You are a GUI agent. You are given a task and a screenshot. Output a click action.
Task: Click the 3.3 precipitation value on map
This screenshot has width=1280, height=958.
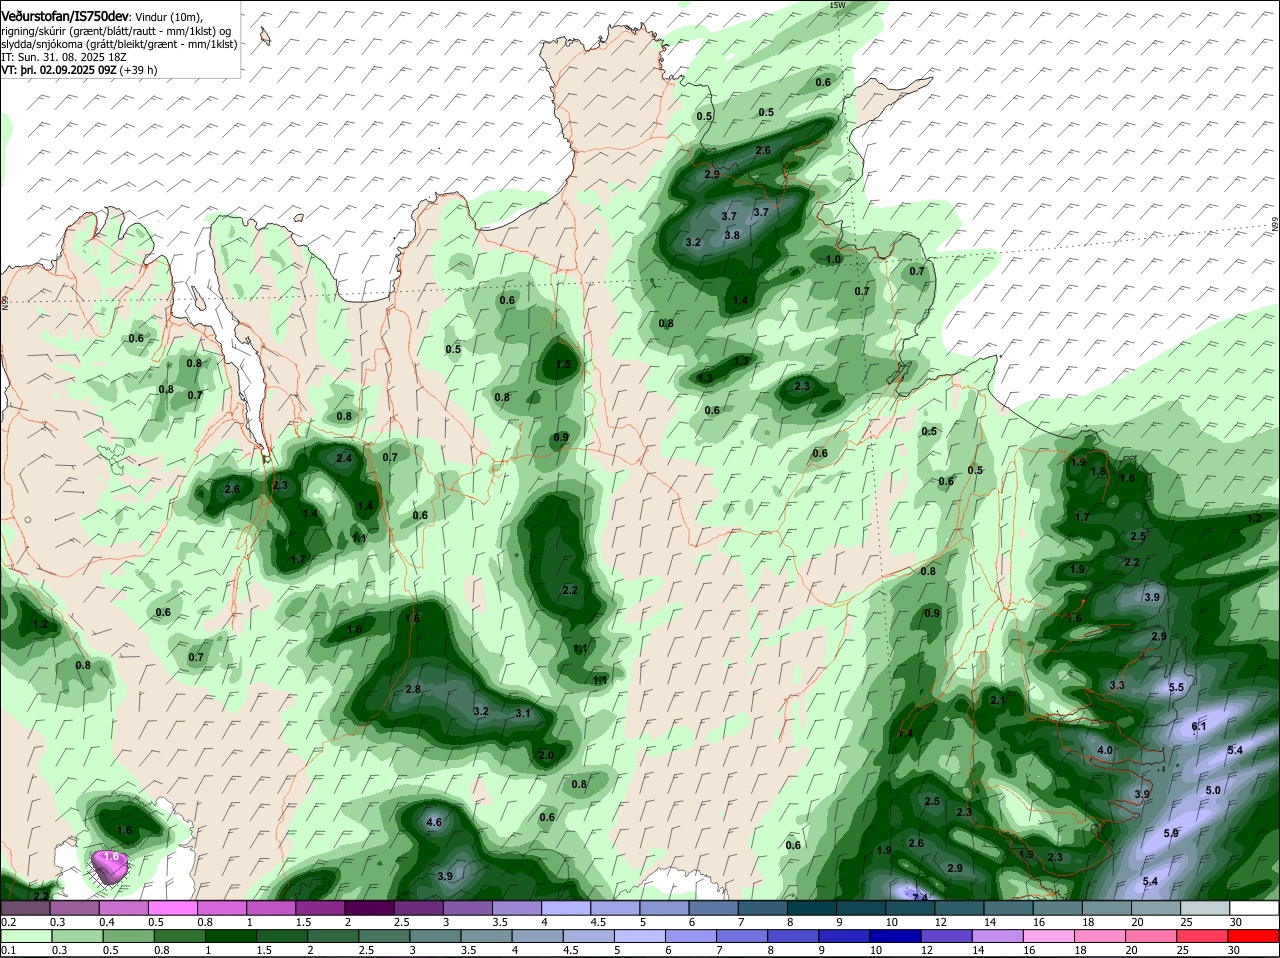click(1117, 685)
